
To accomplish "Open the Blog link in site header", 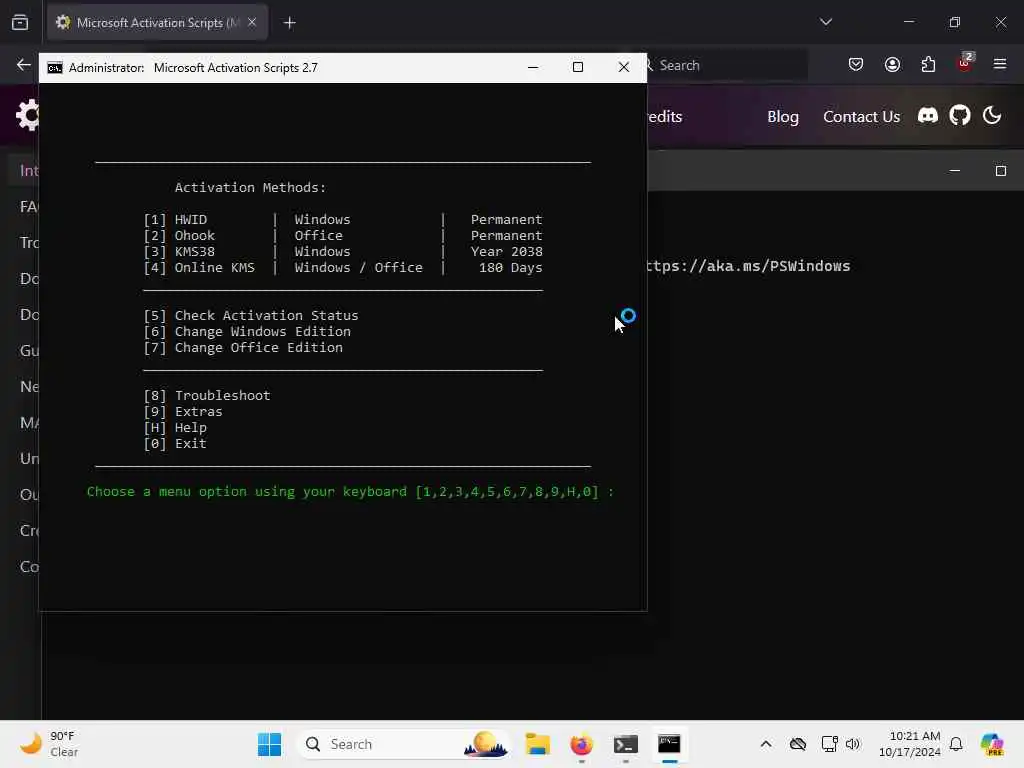I will (782, 116).
